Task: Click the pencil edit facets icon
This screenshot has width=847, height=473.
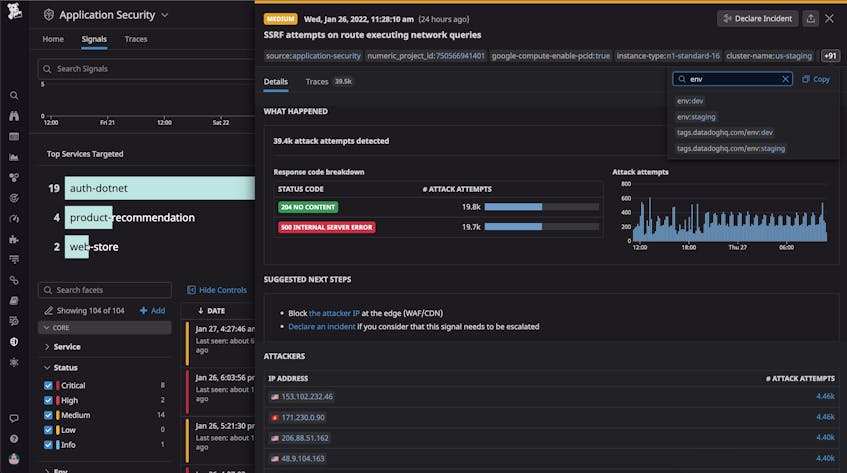Action: pos(49,310)
